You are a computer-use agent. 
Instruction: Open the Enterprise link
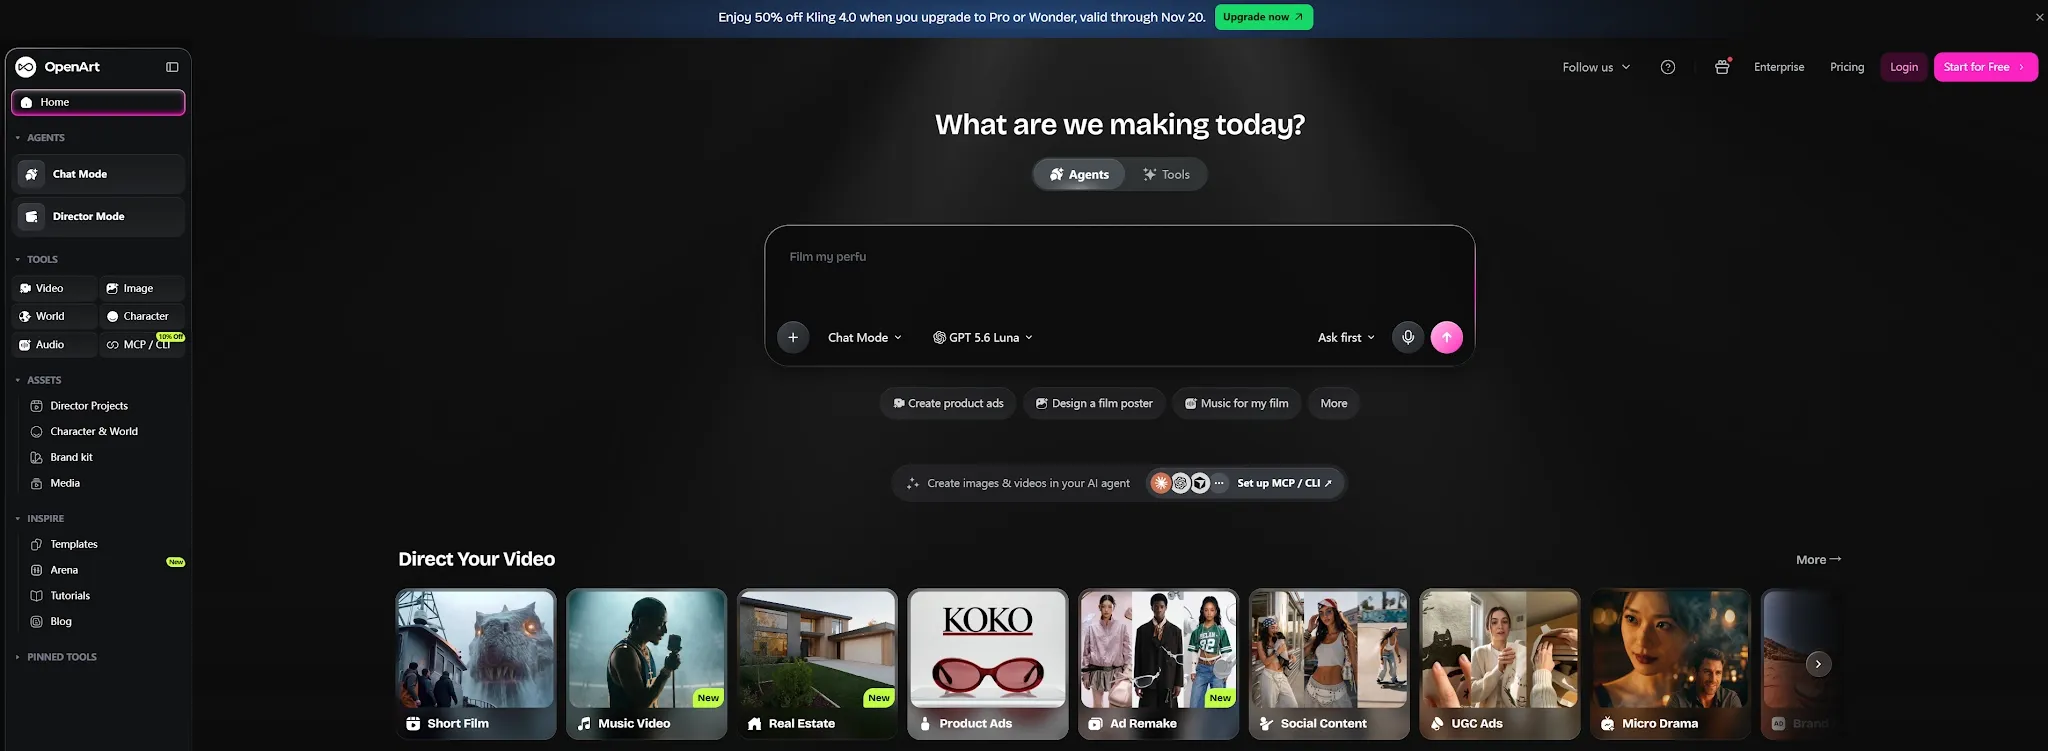point(1779,67)
